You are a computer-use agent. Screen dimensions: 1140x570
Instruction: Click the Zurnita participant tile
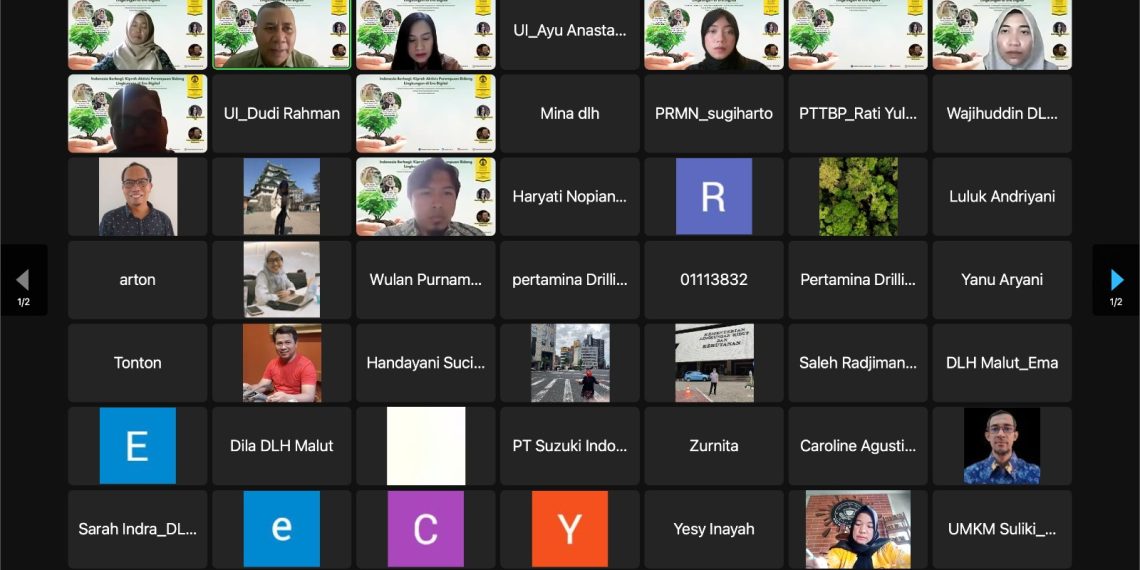(x=714, y=446)
